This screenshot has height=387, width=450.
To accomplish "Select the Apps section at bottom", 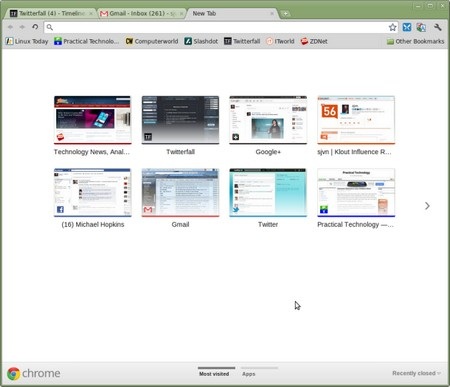I will click(x=249, y=374).
